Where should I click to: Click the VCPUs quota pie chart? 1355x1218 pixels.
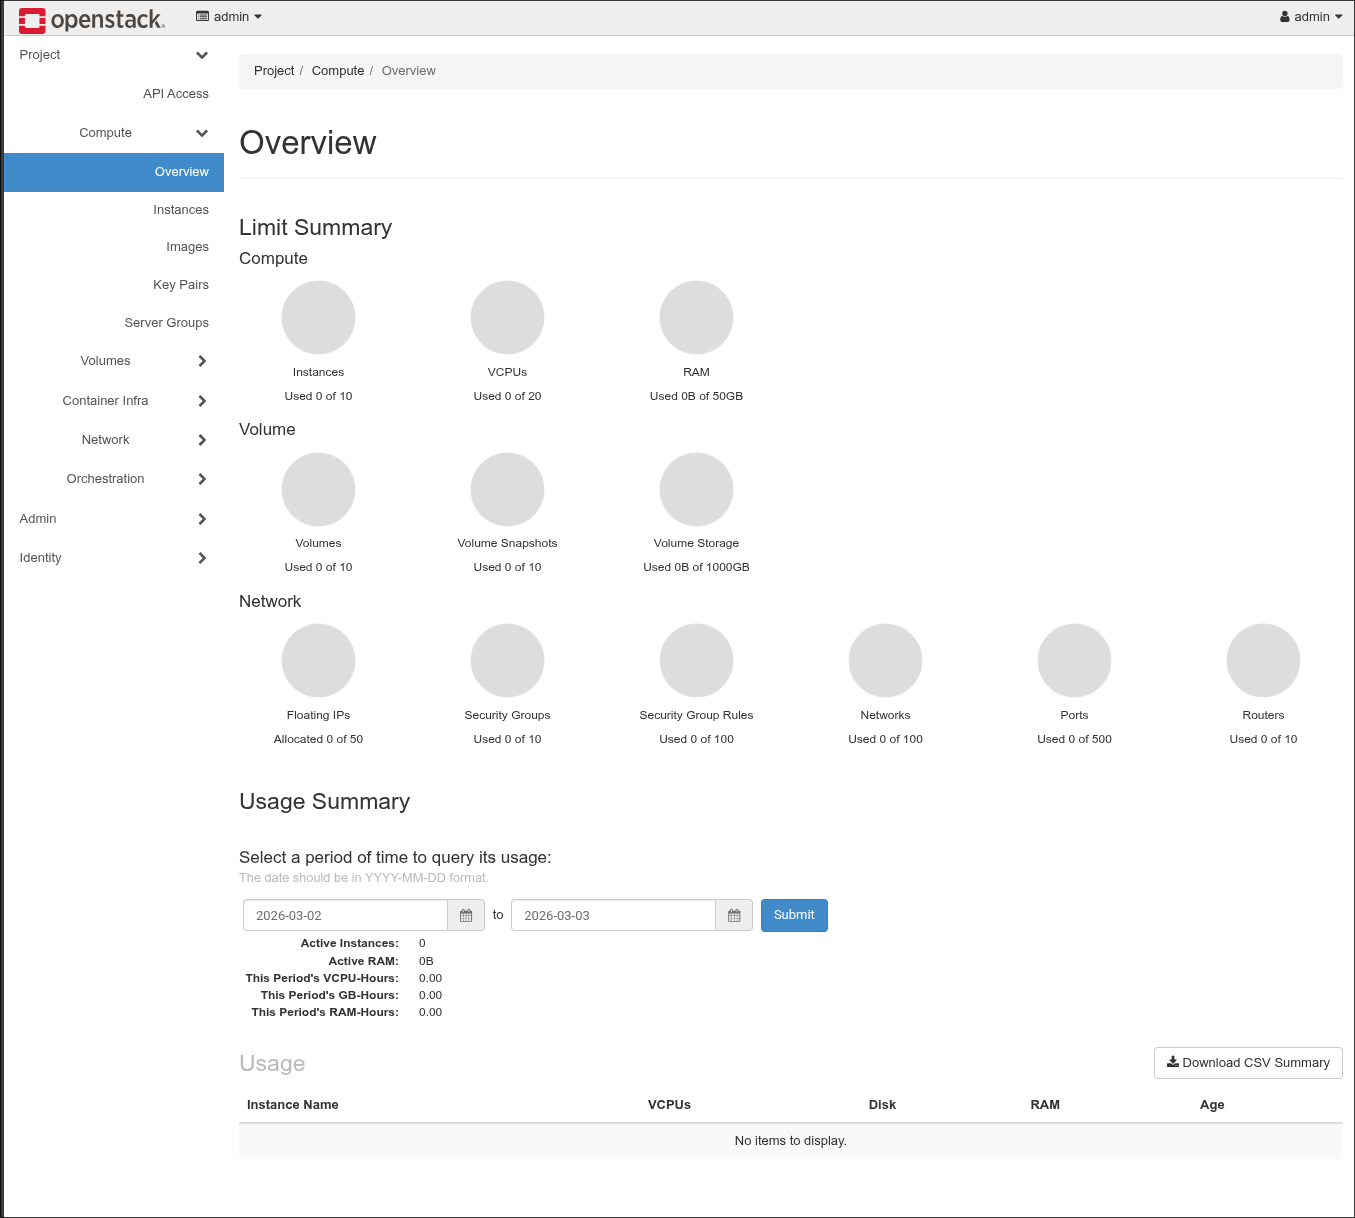click(x=507, y=318)
